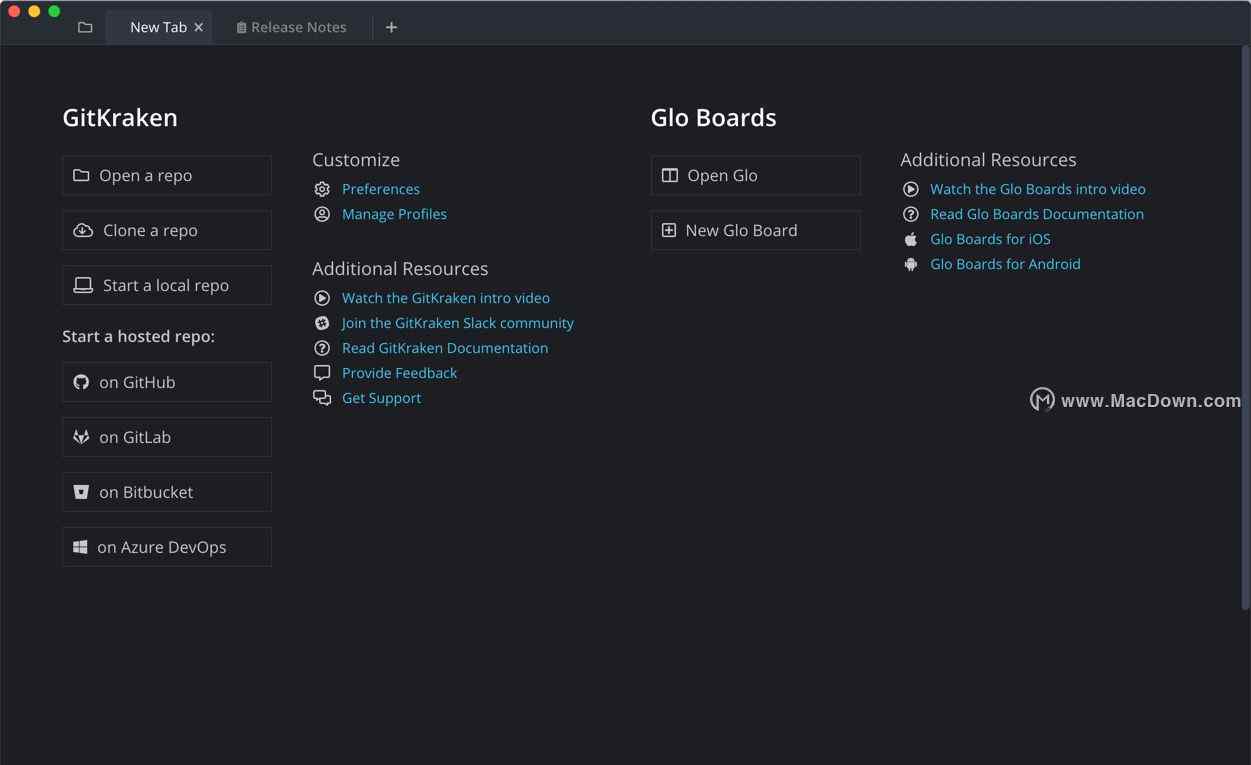Click the question mark icon beside Glo Boards Documentation

pyautogui.click(x=910, y=214)
